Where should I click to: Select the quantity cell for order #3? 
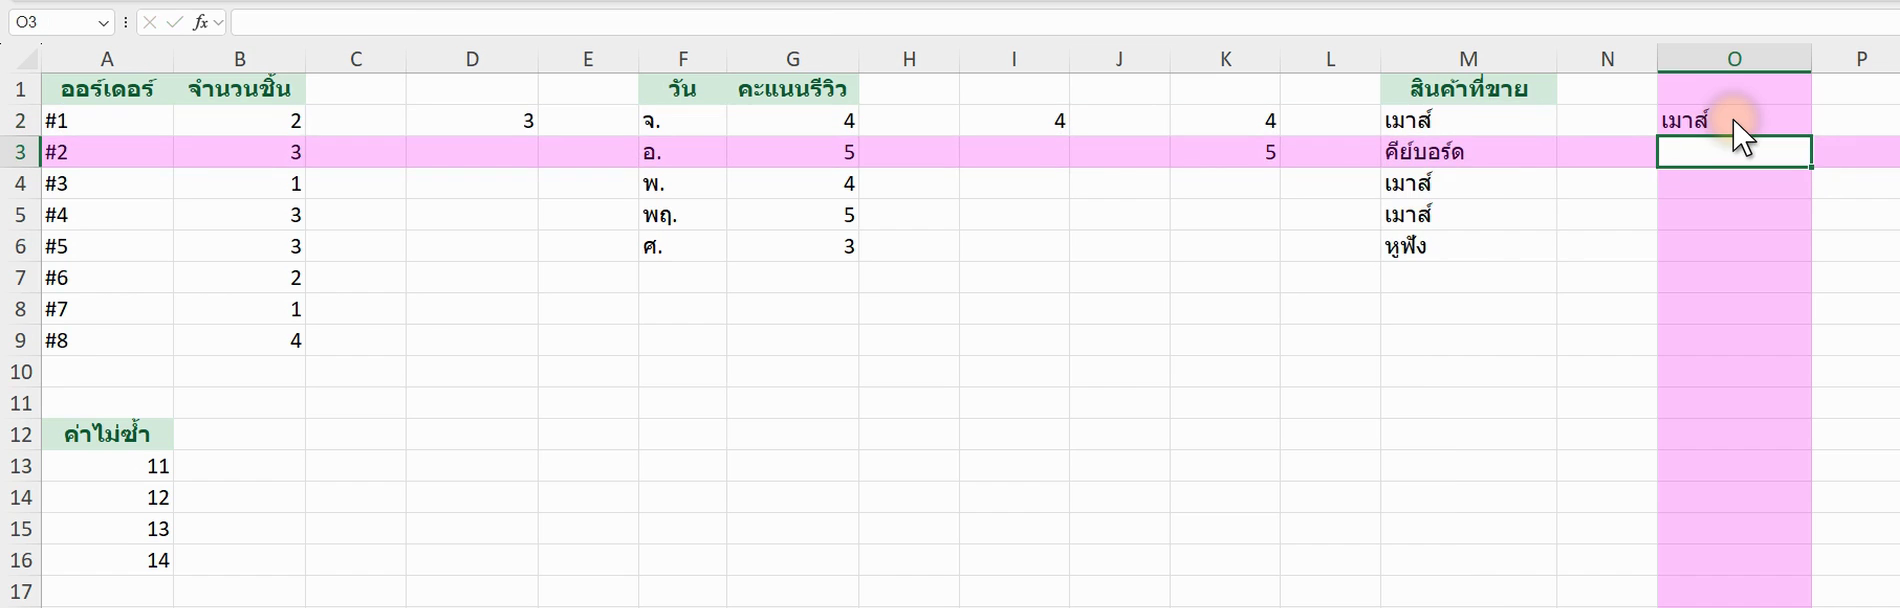coord(240,184)
